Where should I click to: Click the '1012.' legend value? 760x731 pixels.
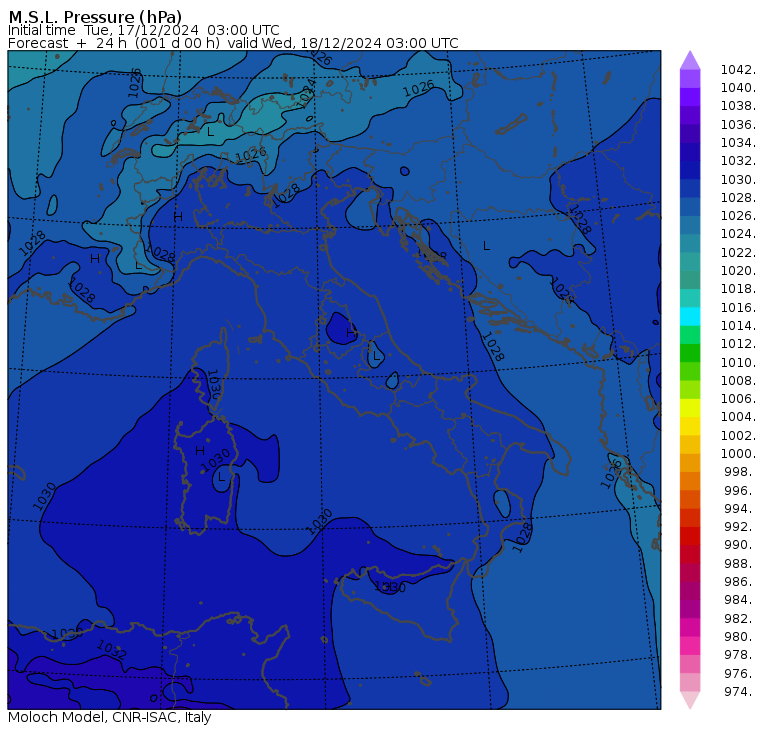click(738, 344)
